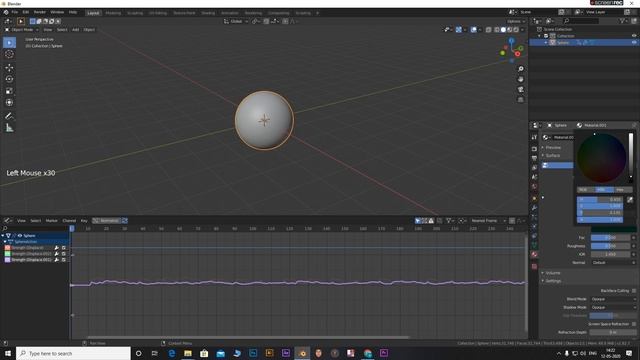640x360 pixels.
Task: Open the Output properties tab icon
Action: [x=534, y=158]
